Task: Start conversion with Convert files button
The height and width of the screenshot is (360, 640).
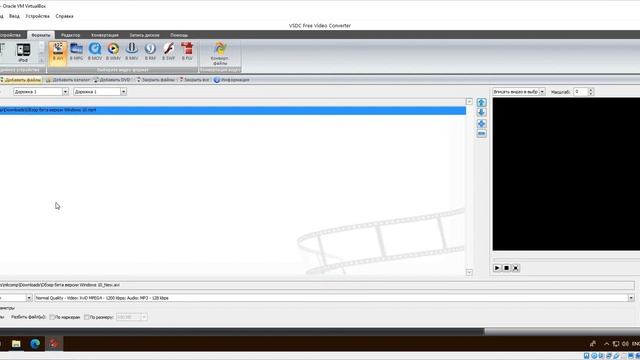Action: (220, 53)
